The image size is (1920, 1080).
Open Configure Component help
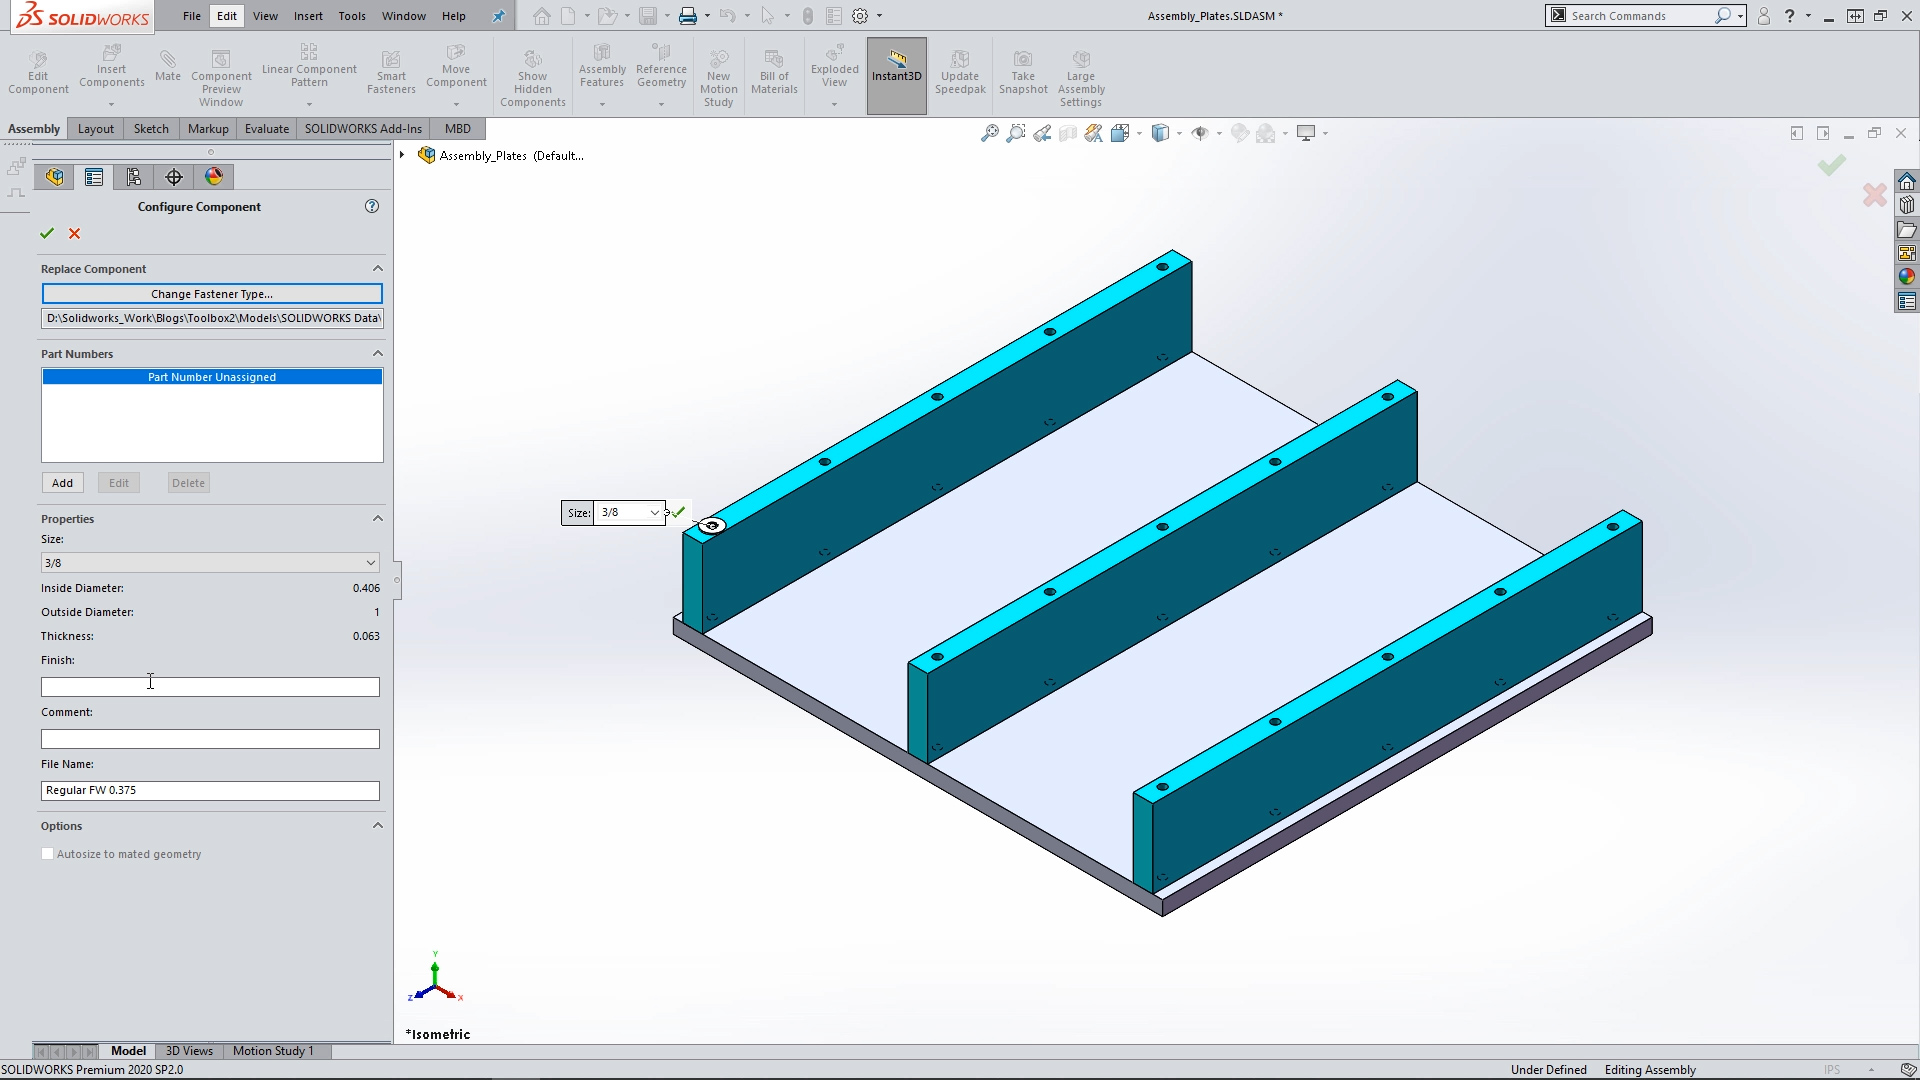tap(372, 206)
